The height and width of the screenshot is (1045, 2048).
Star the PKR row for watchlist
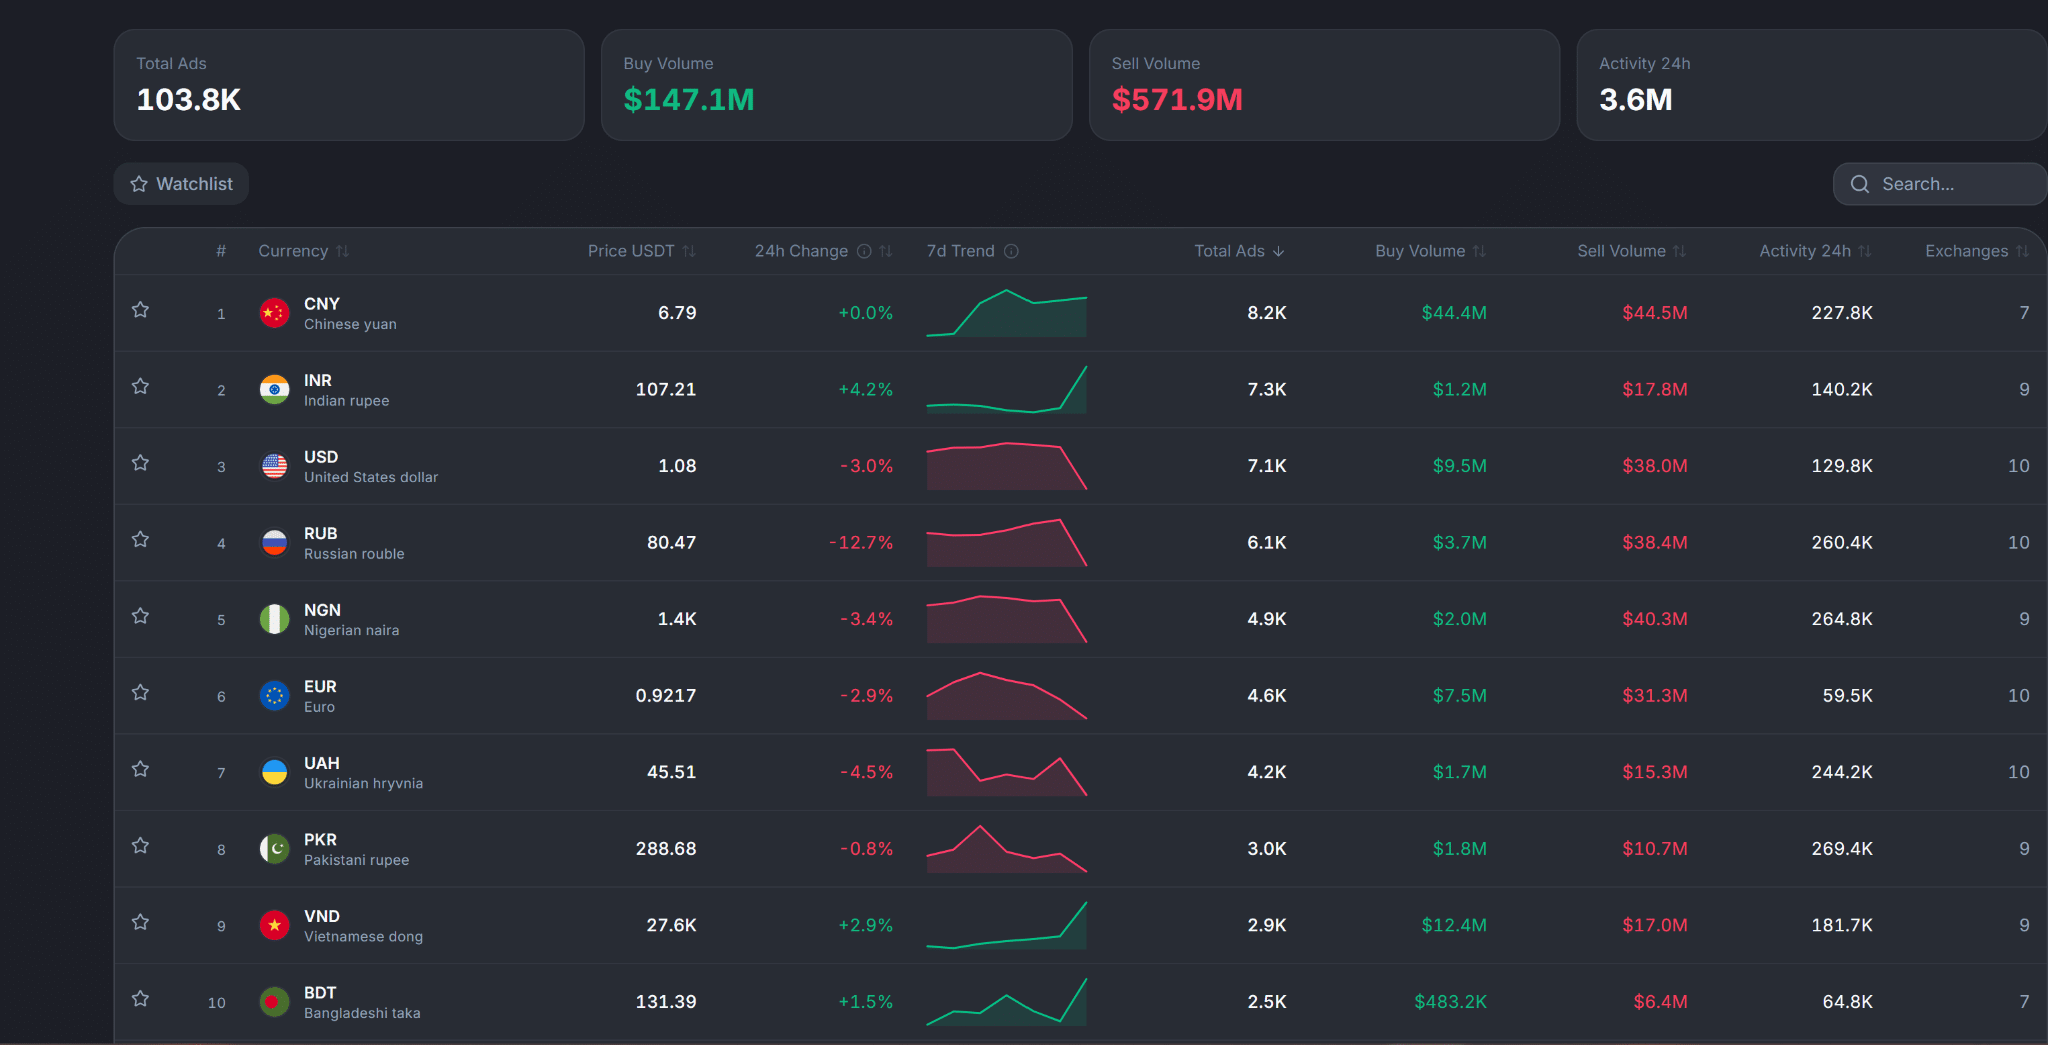[141, 846]
